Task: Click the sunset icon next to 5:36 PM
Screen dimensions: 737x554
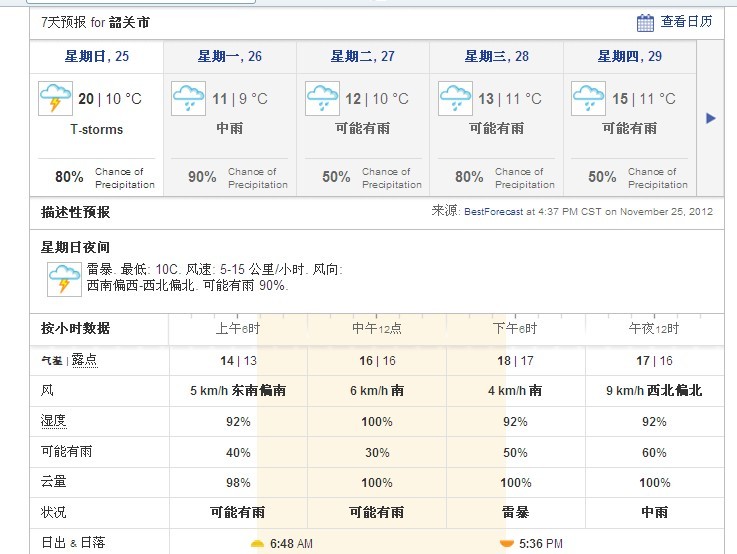Action: pos(506,543)
